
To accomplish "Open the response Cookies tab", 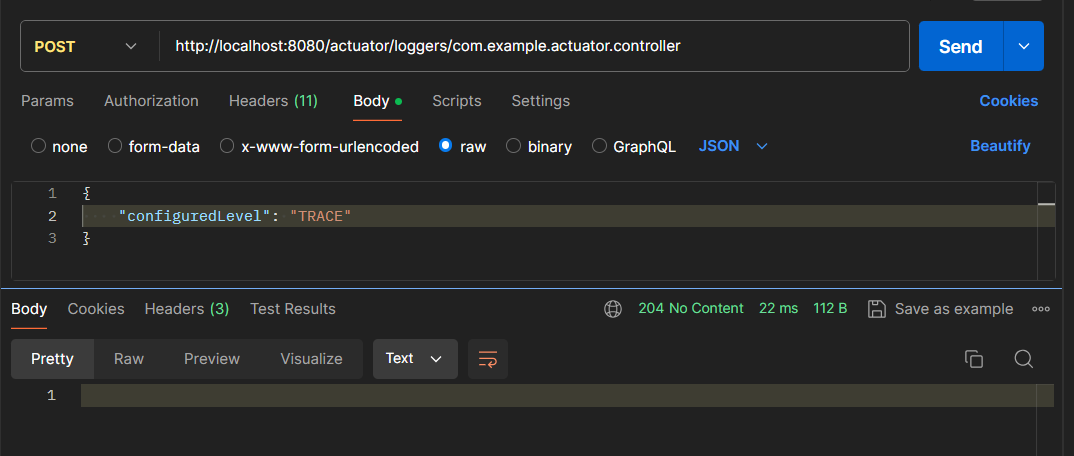I will click(x=96, y=309).
